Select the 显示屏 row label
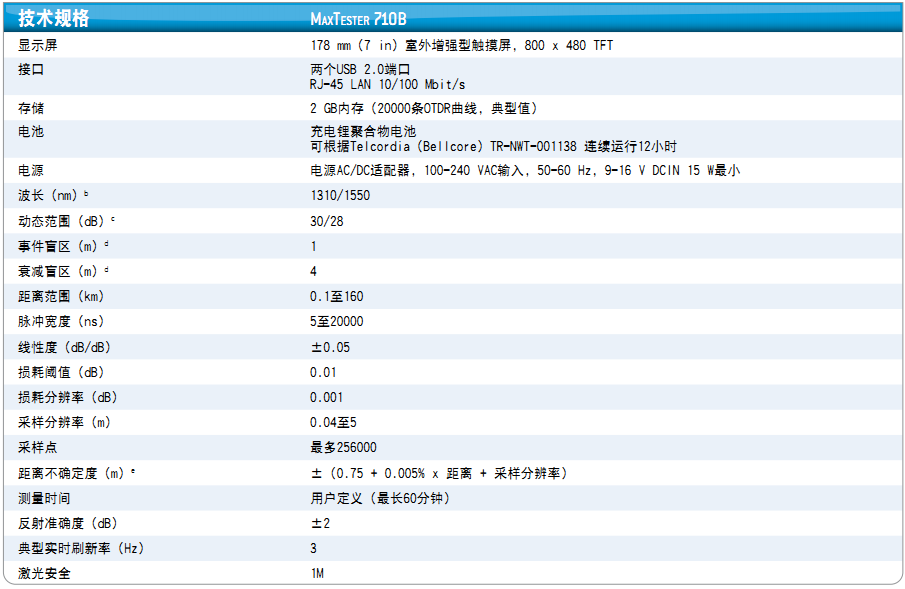Screen dimensions: 905x589 coord(38,45)
